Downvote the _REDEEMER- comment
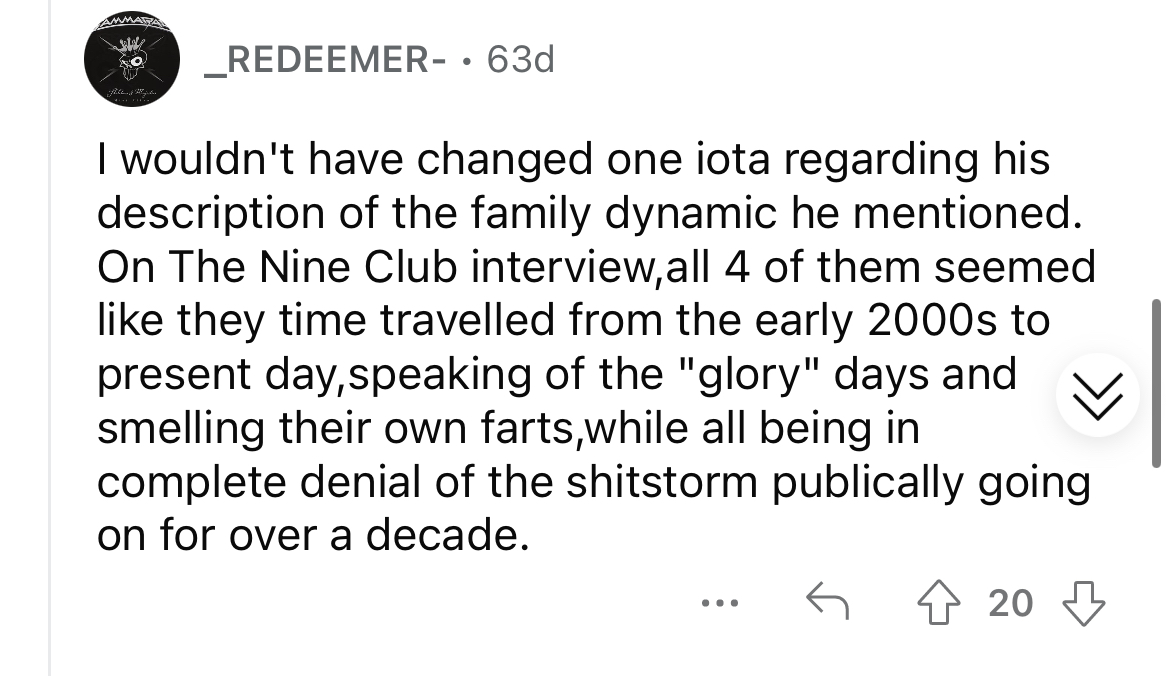 point(1083,603)
